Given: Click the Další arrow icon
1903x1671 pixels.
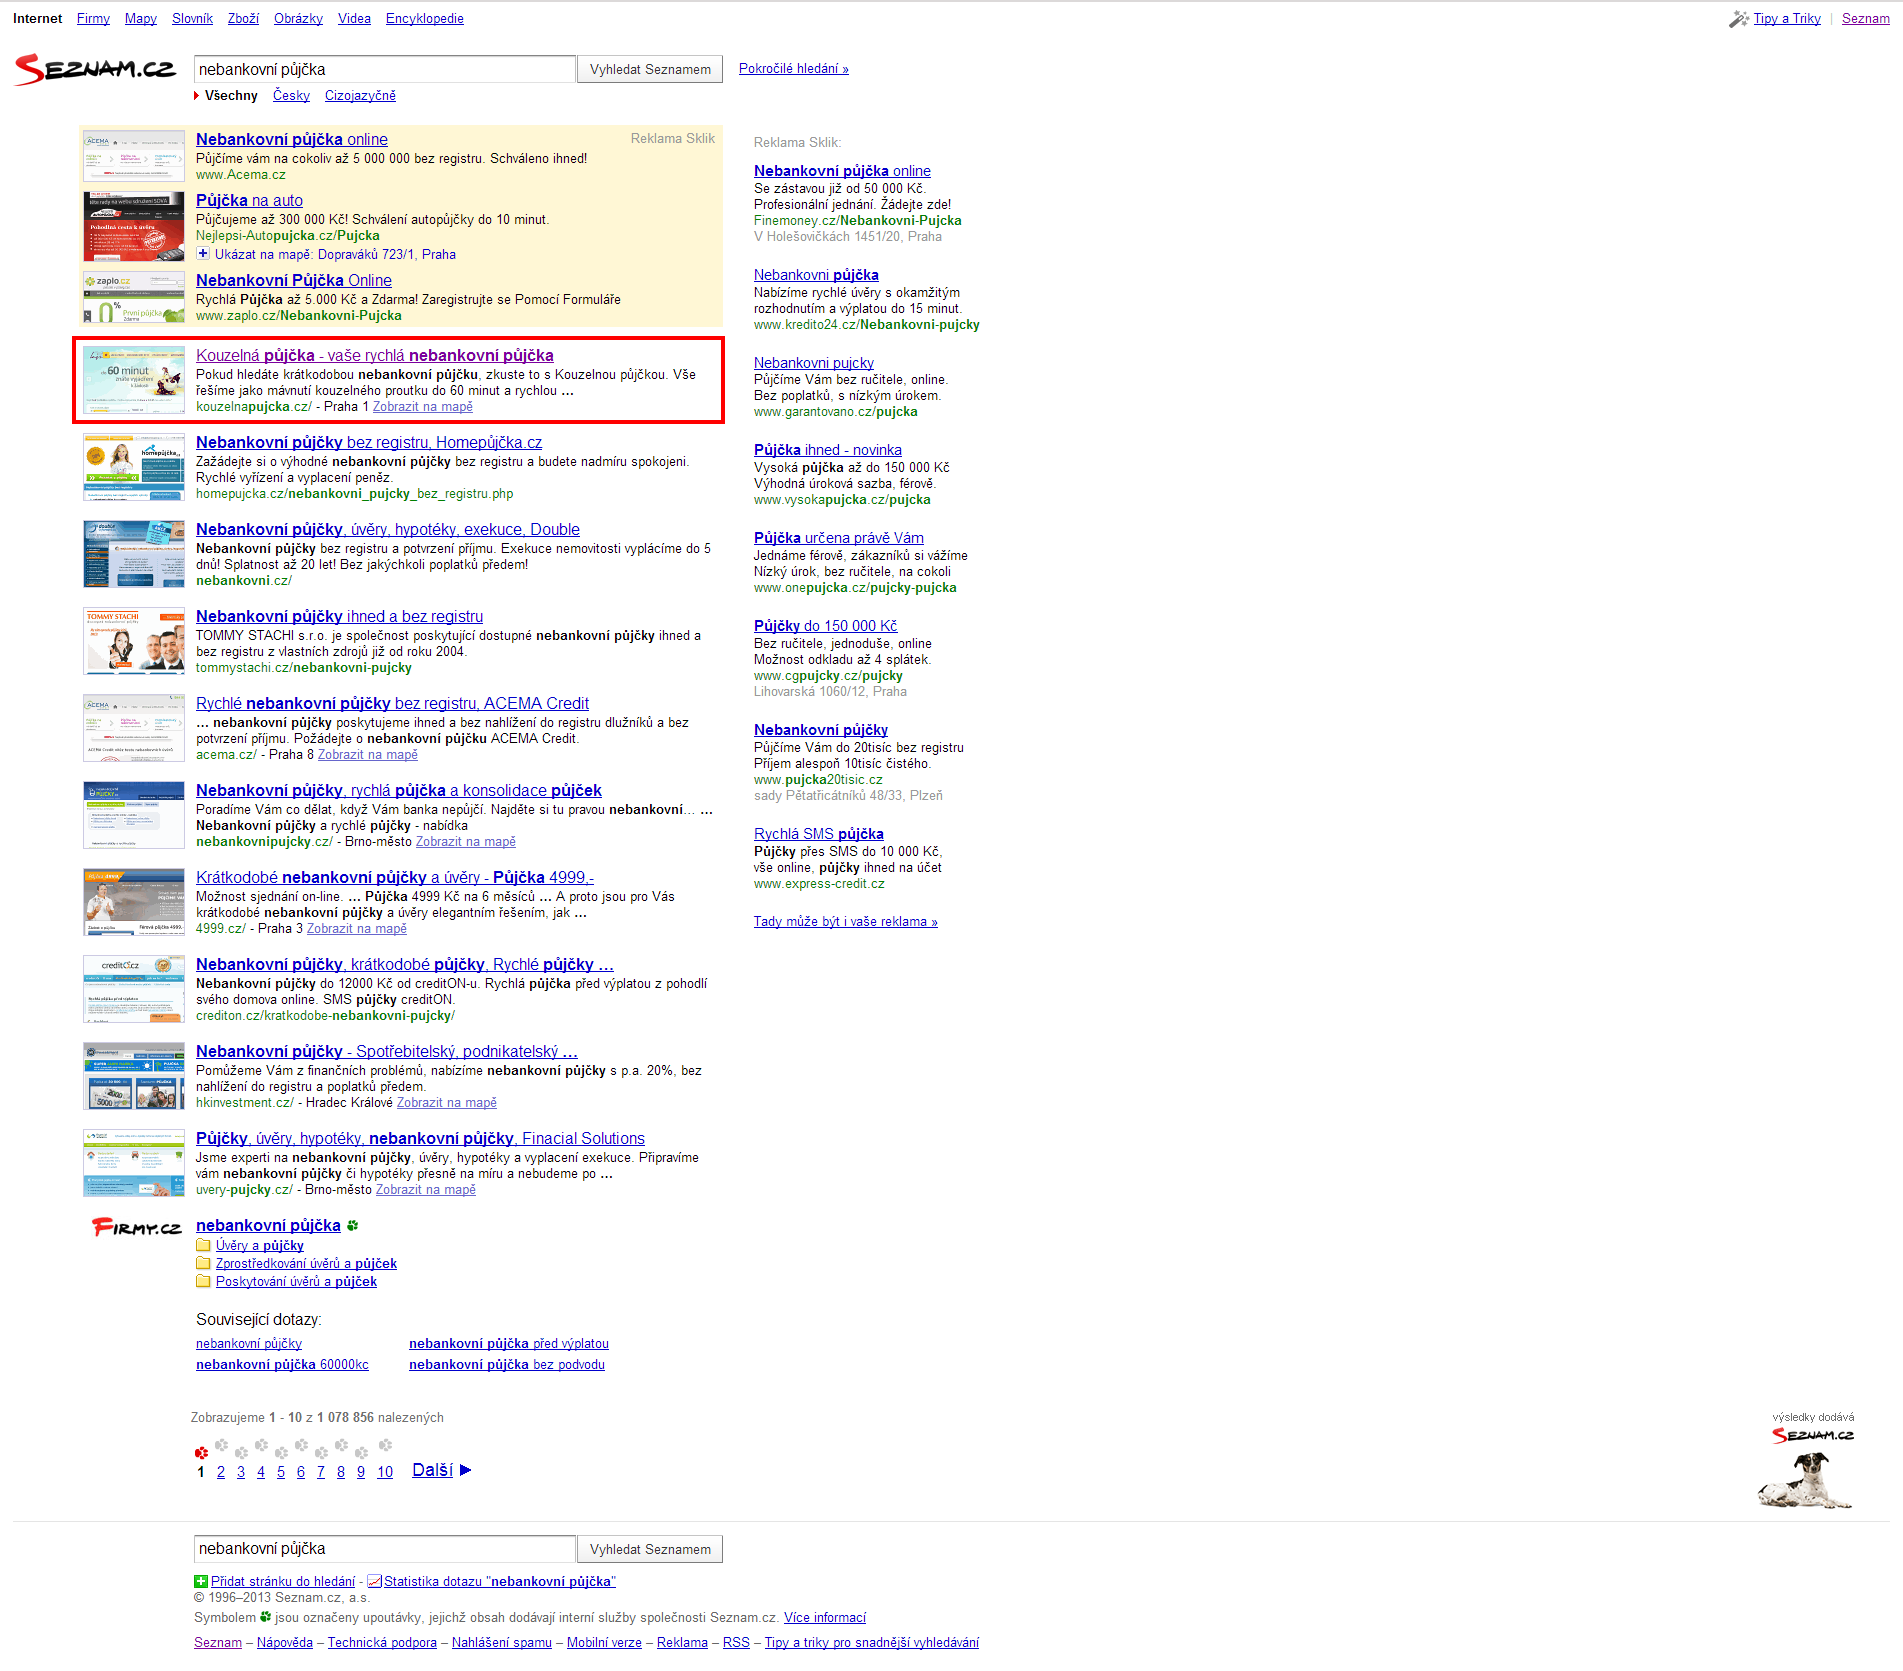Looking at the screenshot, I should 465,1470.
